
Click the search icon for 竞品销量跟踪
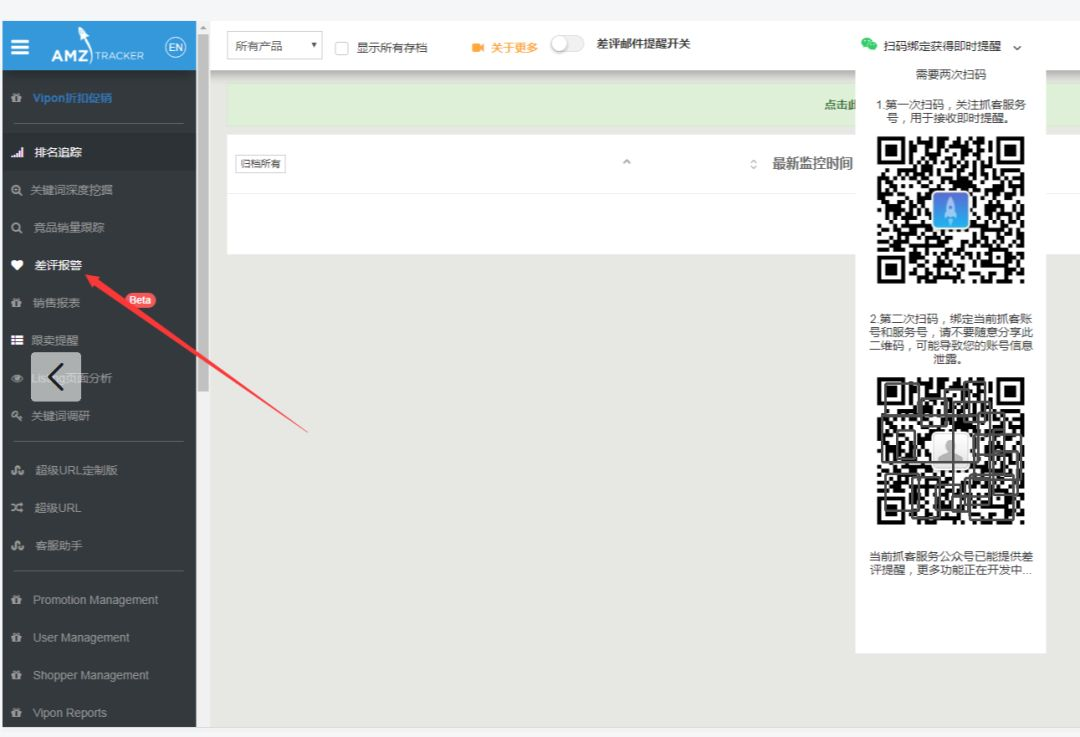point(17,228)
